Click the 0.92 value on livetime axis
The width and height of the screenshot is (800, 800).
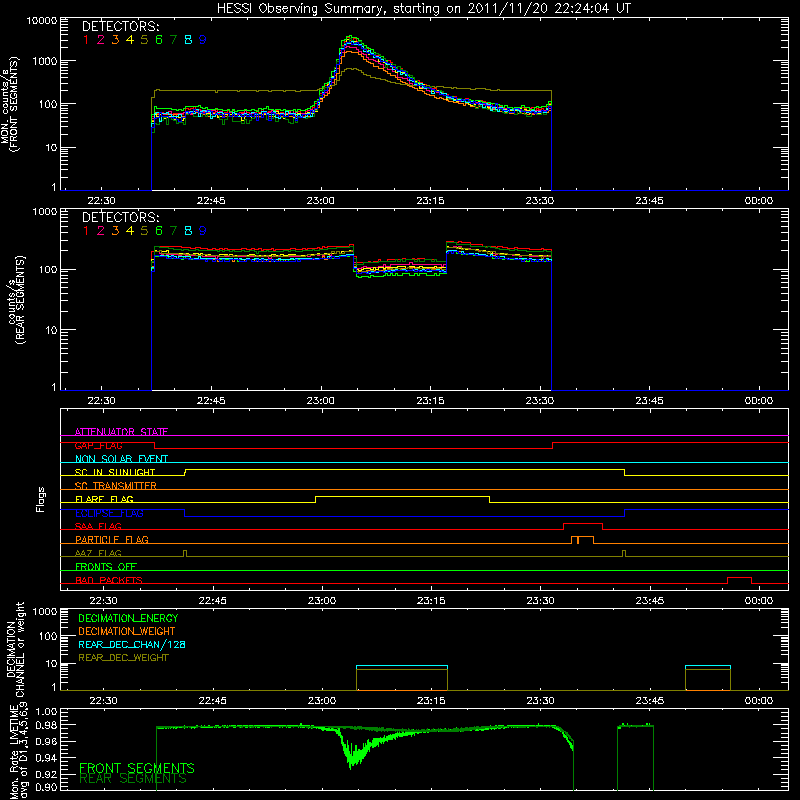point(46,774)
